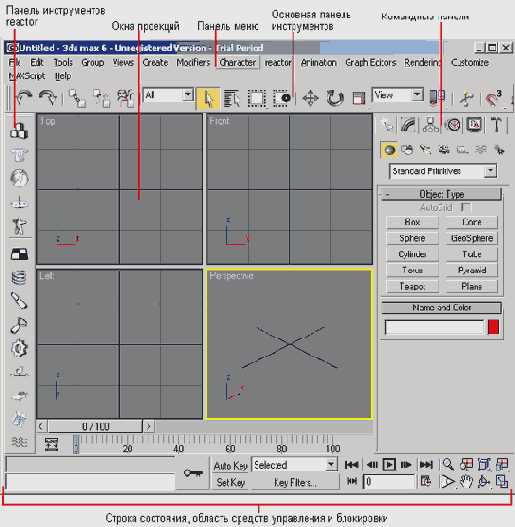Switch to the Hierarchy command panel tab
The width and height of the screenshot is (515, 527).
pyautogui.click(x=430, y=125)
